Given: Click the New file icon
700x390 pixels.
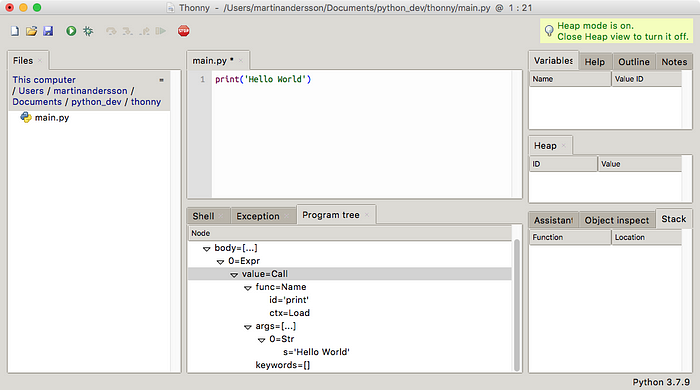Looking at the screenshot, I should coord(15,31).
